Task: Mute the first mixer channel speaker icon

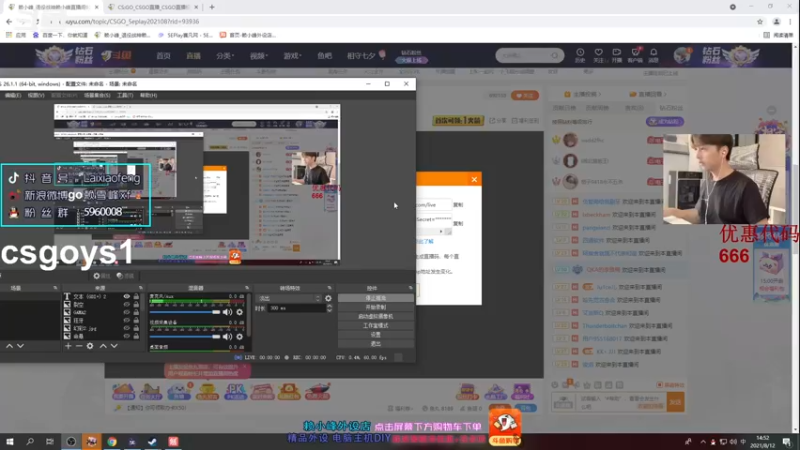Action: click(228, 312)
